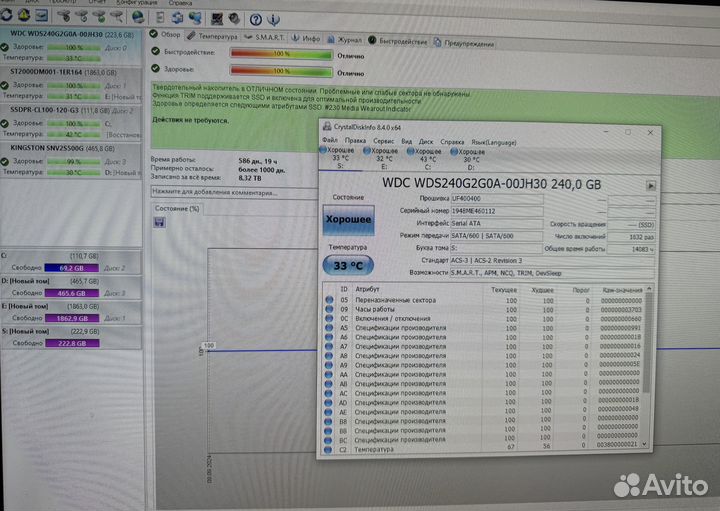Viewport: 720px width, 511px height.
Task: Click the next-disk arrow in CrystalDiskInfo
Action: click(x=651, y=186)
